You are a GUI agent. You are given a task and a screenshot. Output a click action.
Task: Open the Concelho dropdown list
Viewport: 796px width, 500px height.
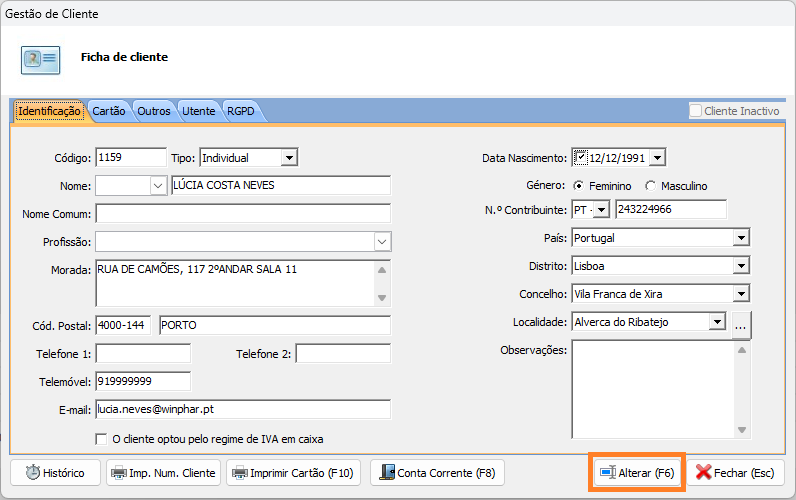[x=740, y=294]
